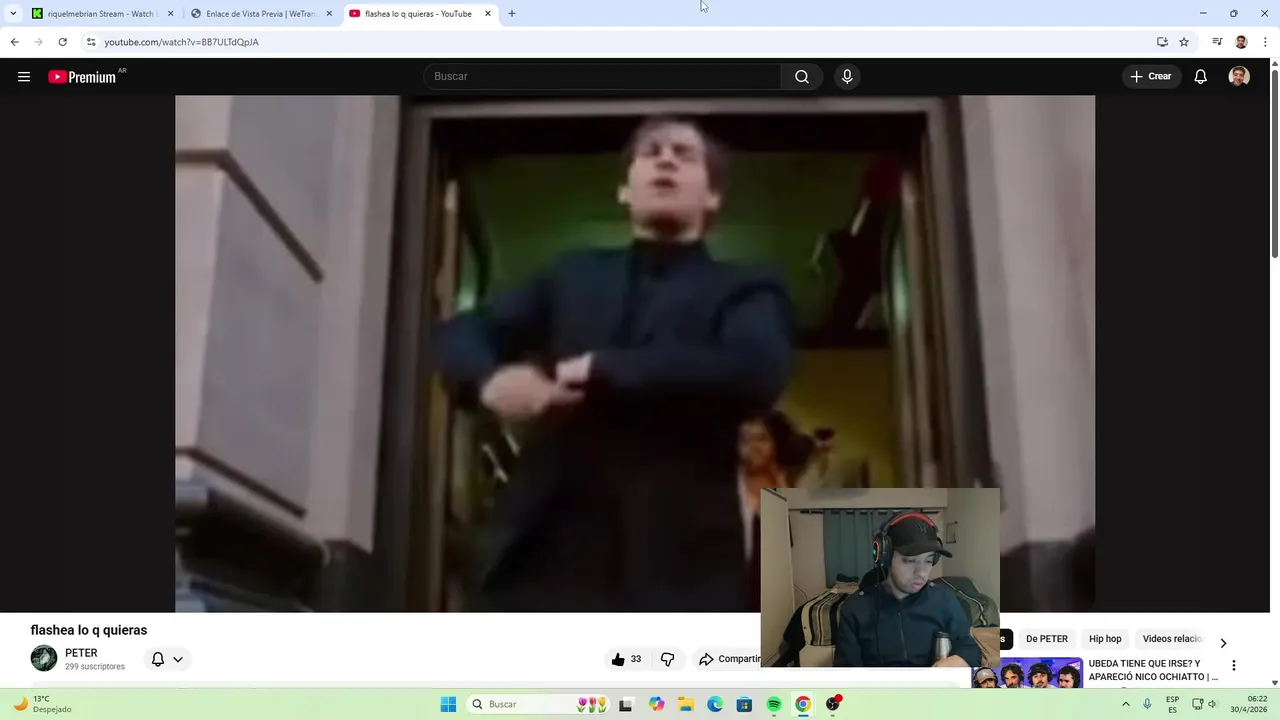Close the WeTransfer tab

point(329,14)
